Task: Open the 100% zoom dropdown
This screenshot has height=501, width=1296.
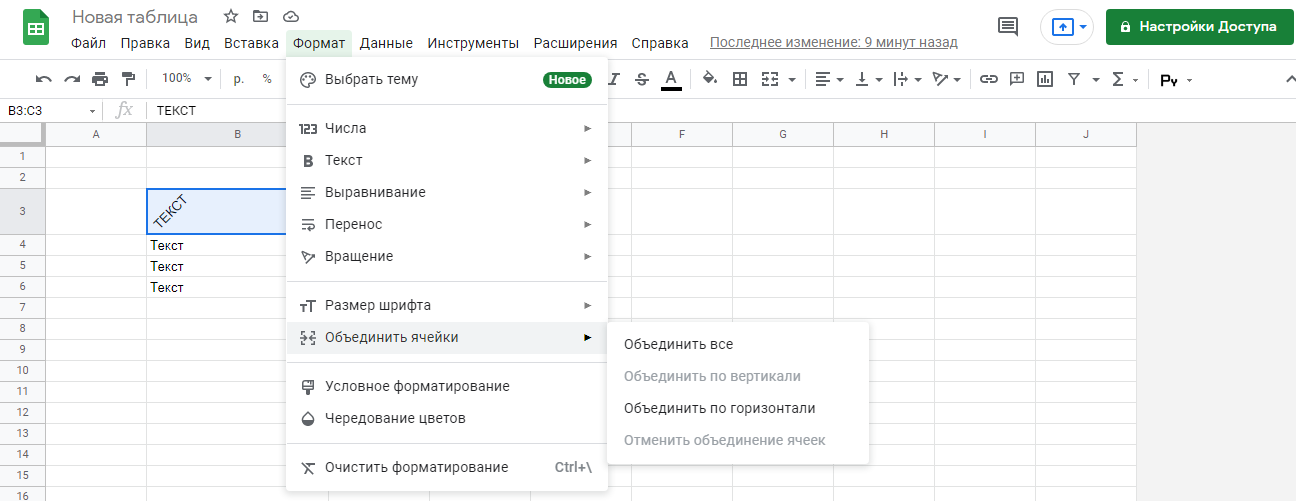Action: pyautogui.click(x=187, y=79)
